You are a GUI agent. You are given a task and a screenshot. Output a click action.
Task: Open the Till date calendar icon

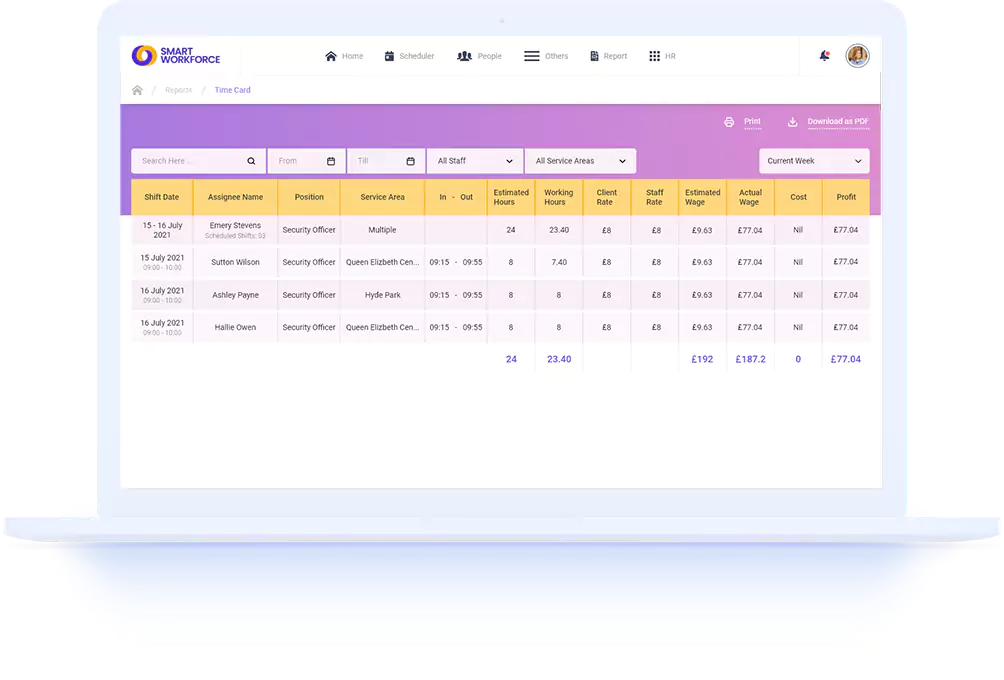pos(410,161)
